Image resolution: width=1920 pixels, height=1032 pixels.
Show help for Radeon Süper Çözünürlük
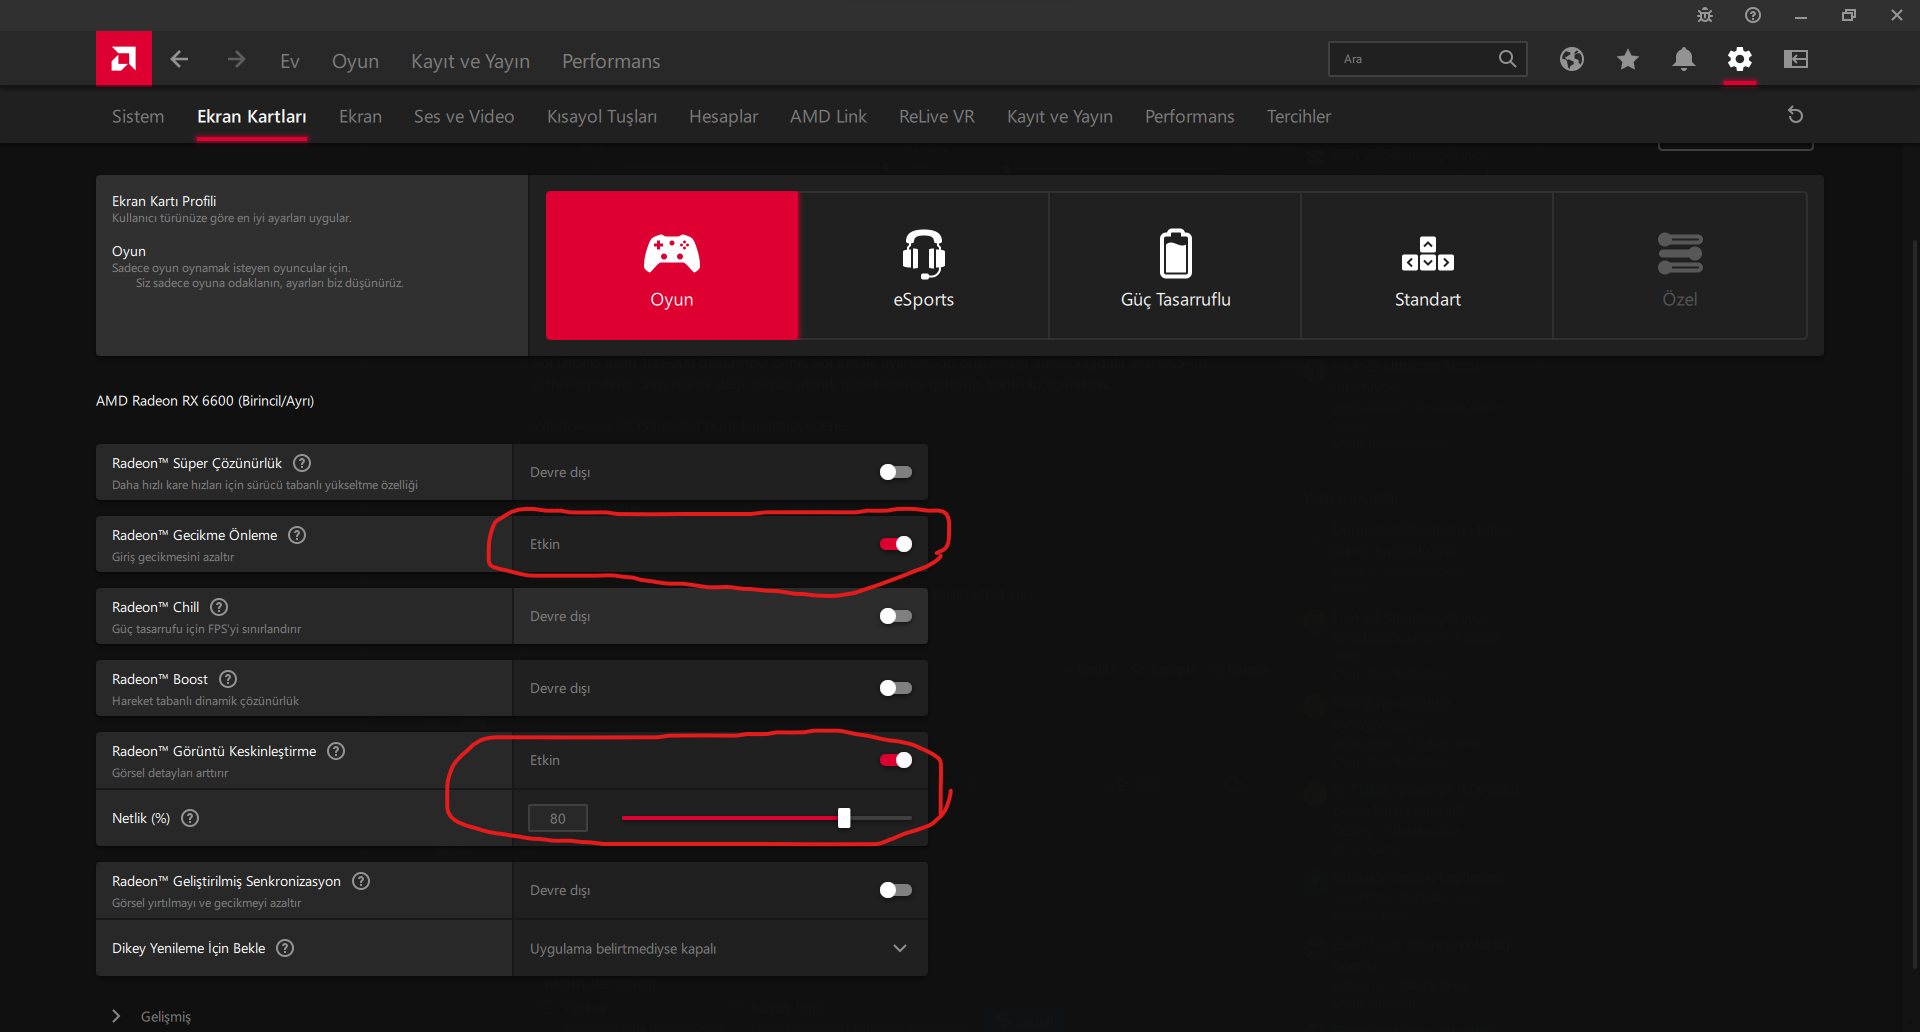tap(302, 463)
